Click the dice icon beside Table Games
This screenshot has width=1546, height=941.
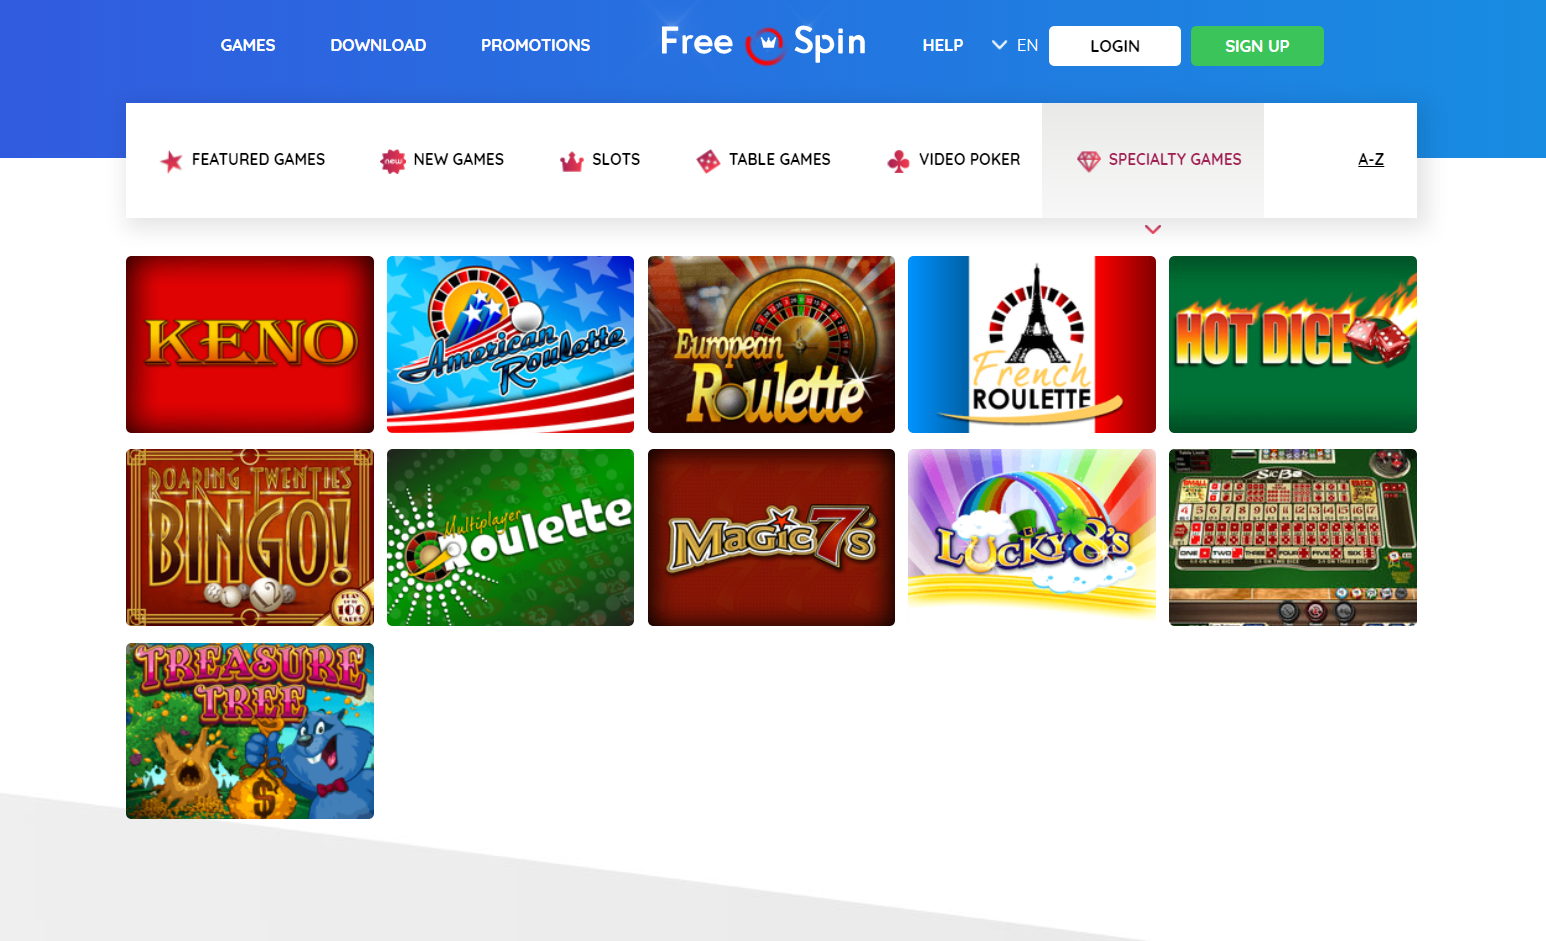click(x=708, y=160)
